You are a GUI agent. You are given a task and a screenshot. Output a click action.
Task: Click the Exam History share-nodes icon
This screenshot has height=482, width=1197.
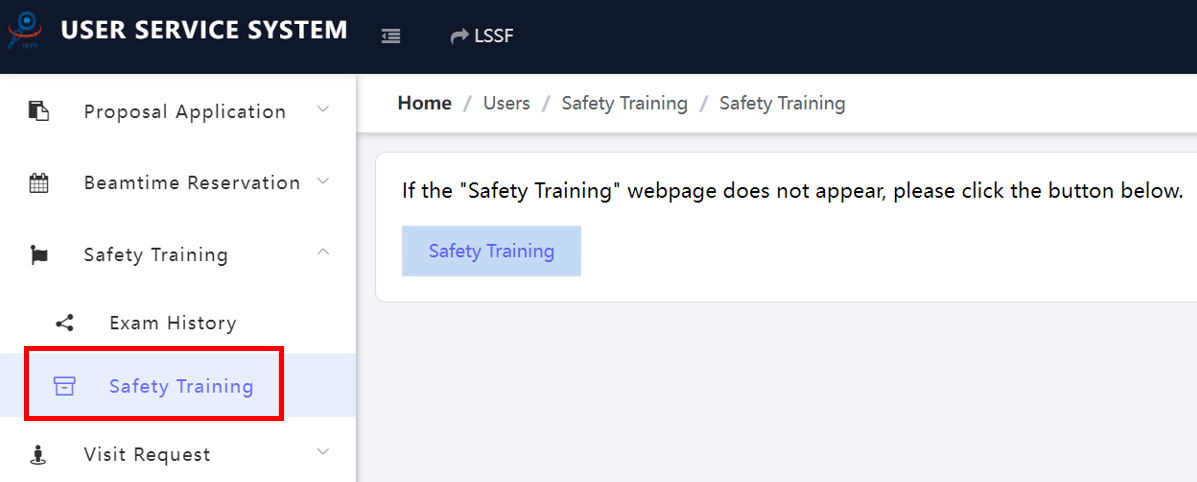pyautogui.click(x=65, y=323)
